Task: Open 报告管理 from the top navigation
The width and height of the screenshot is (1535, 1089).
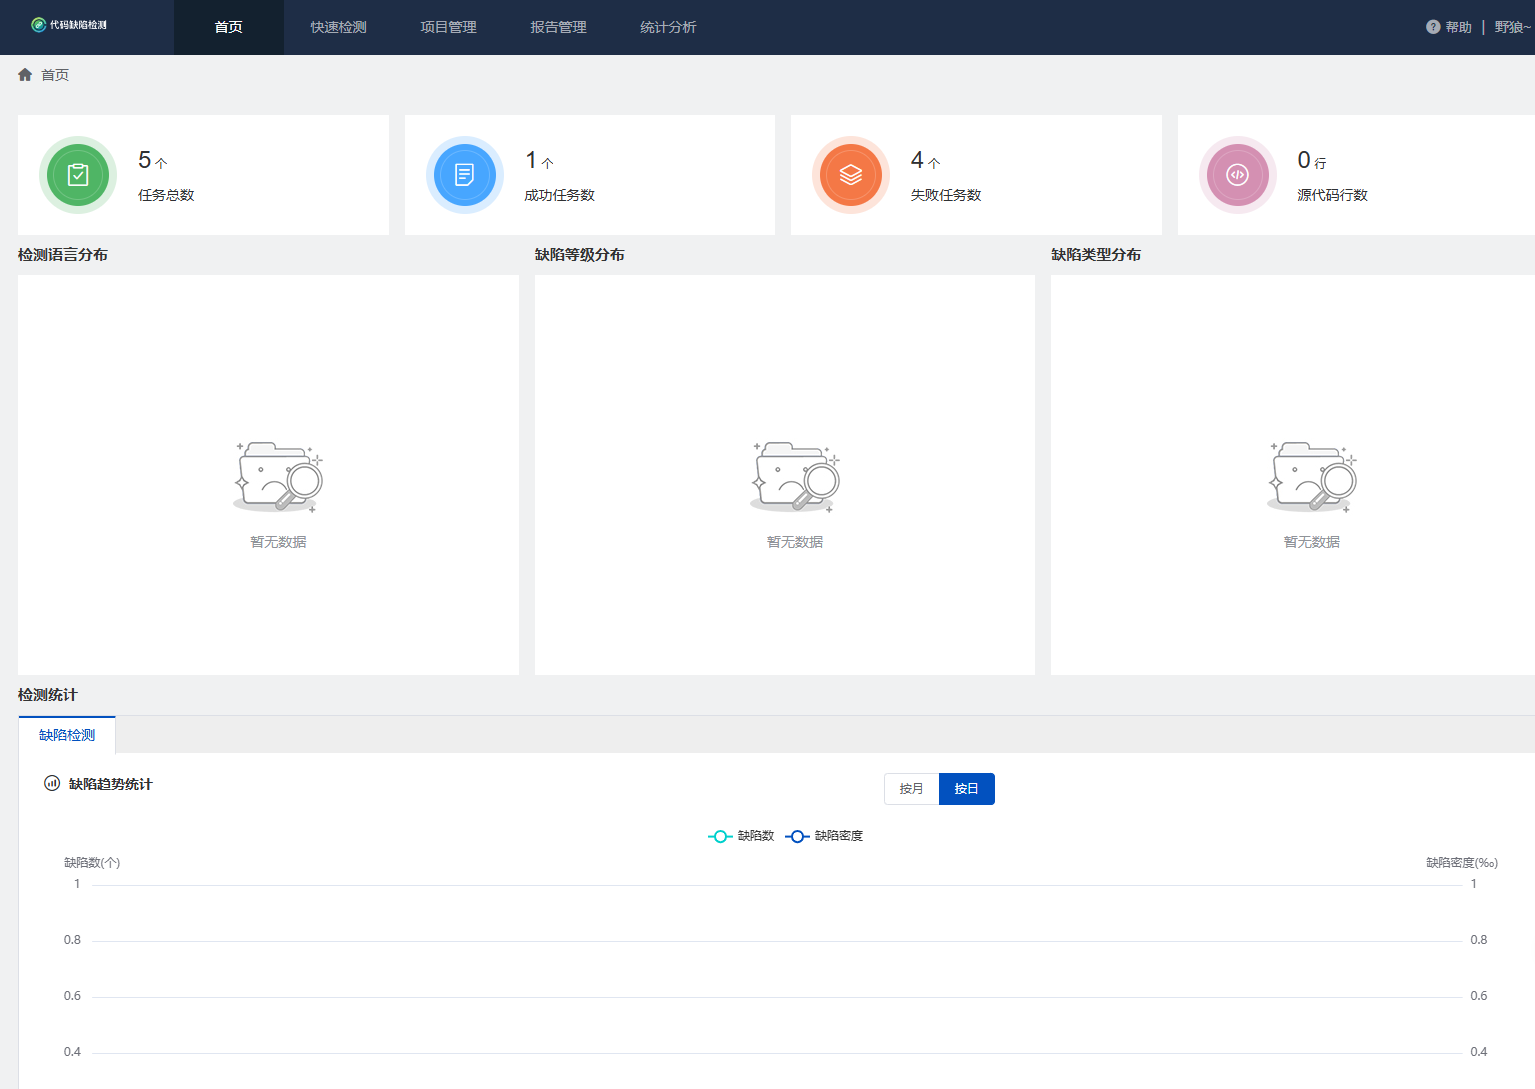Action: pos(558,27)
